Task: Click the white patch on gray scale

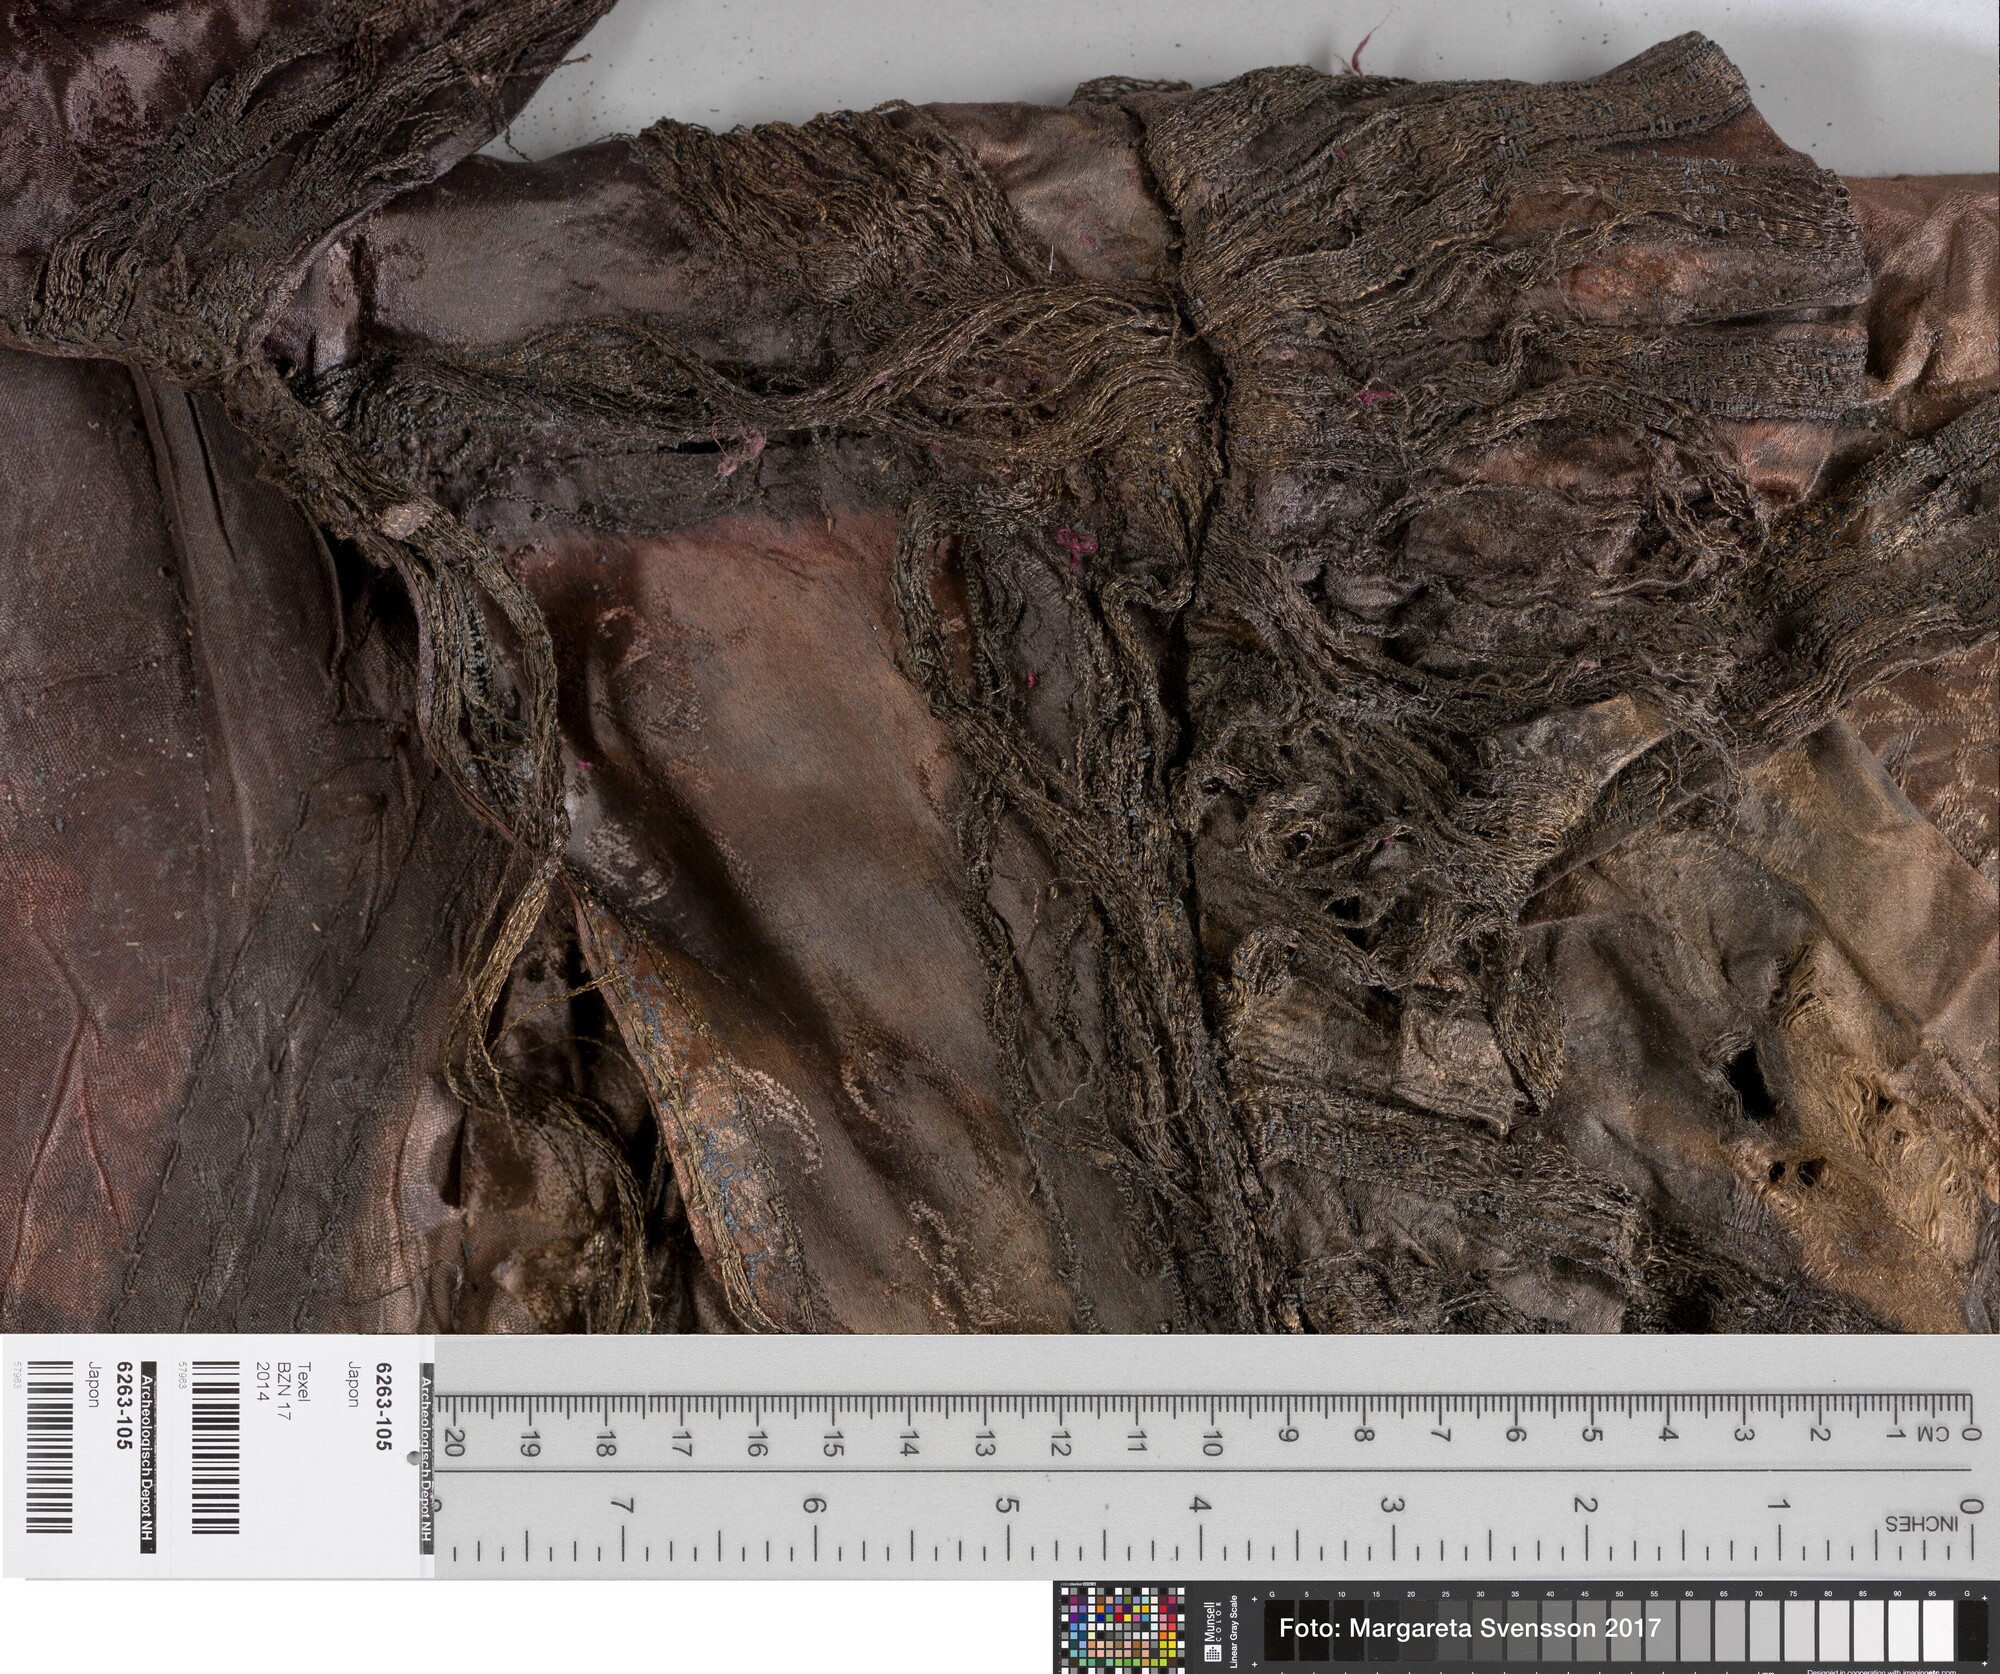Action: tap(1937, 1632)
